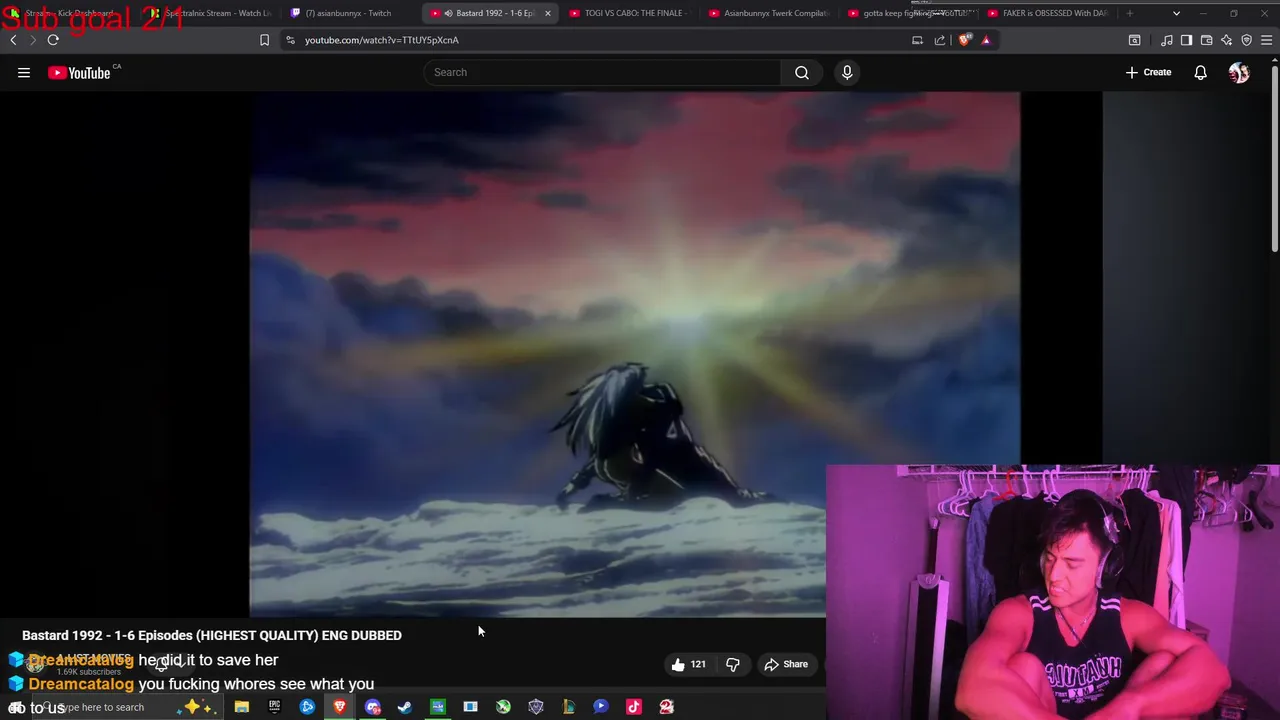The height and width of the screenshot is (720, 1280).
Task: Open the YouTube hamburger guide menu
Action: click(24, 72)
